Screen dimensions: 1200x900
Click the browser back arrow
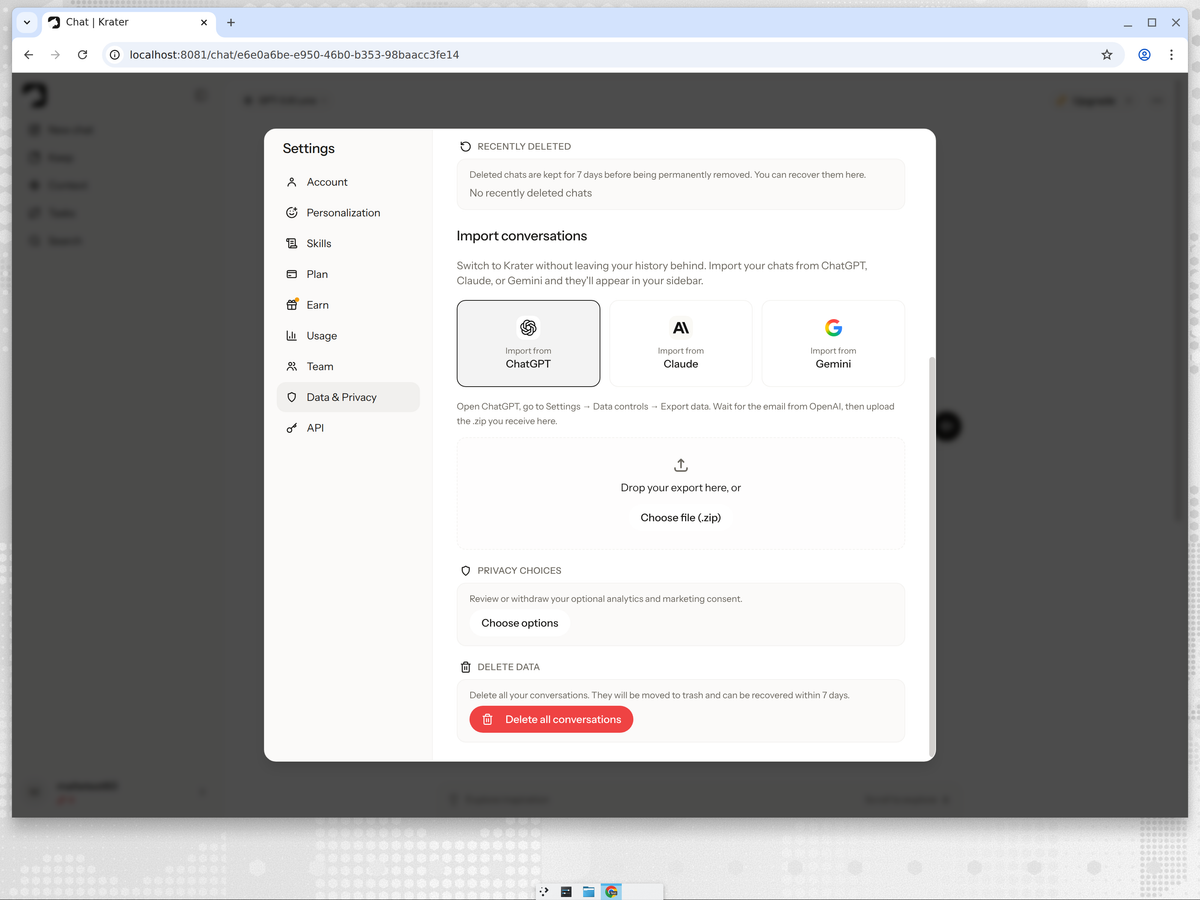click(x=28, y=55)
